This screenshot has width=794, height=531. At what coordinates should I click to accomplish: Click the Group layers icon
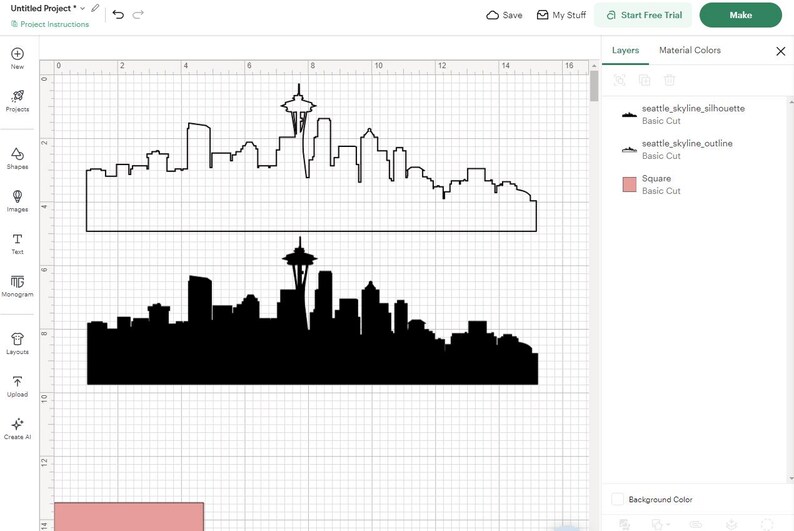point(619,80)
